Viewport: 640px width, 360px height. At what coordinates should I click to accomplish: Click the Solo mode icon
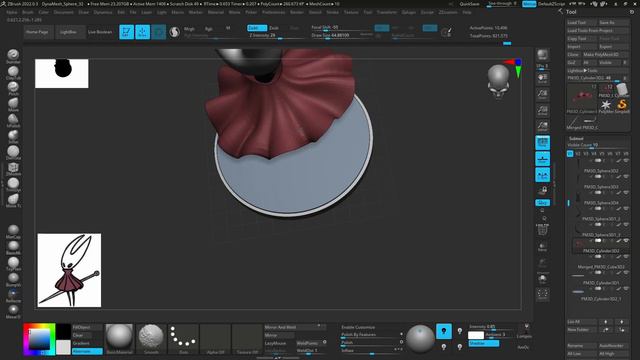(542, 279)
